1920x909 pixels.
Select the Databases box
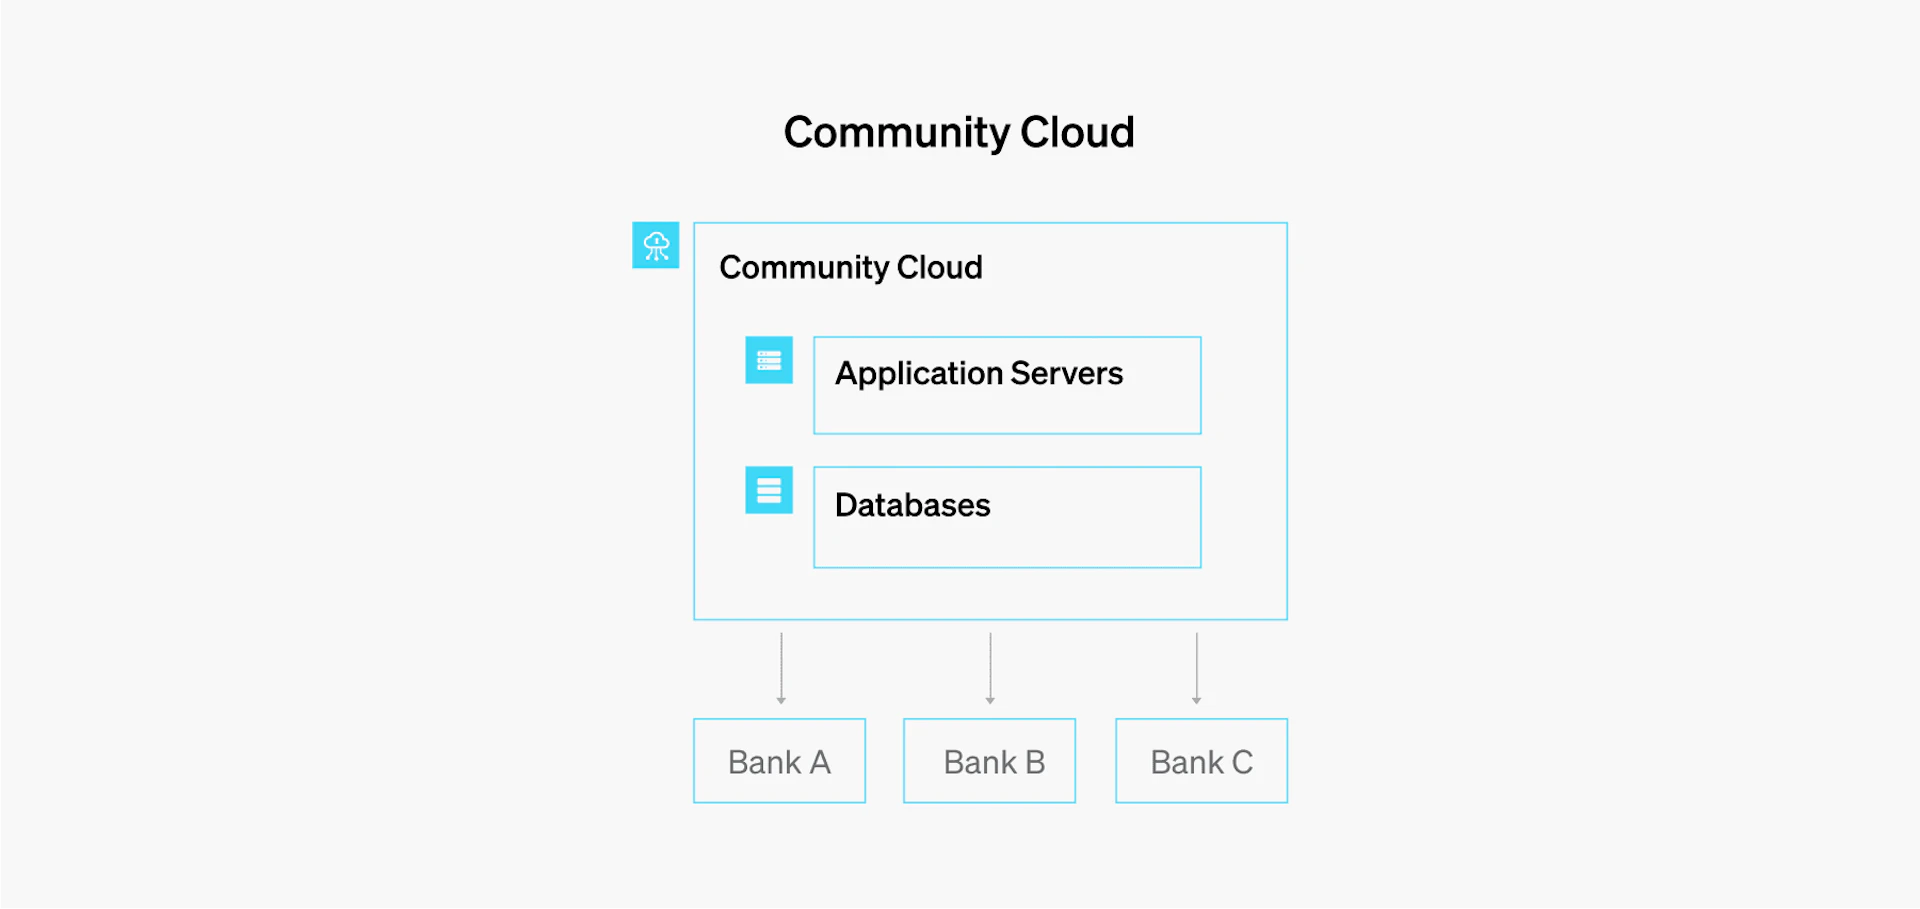(x=1007, y=517)
